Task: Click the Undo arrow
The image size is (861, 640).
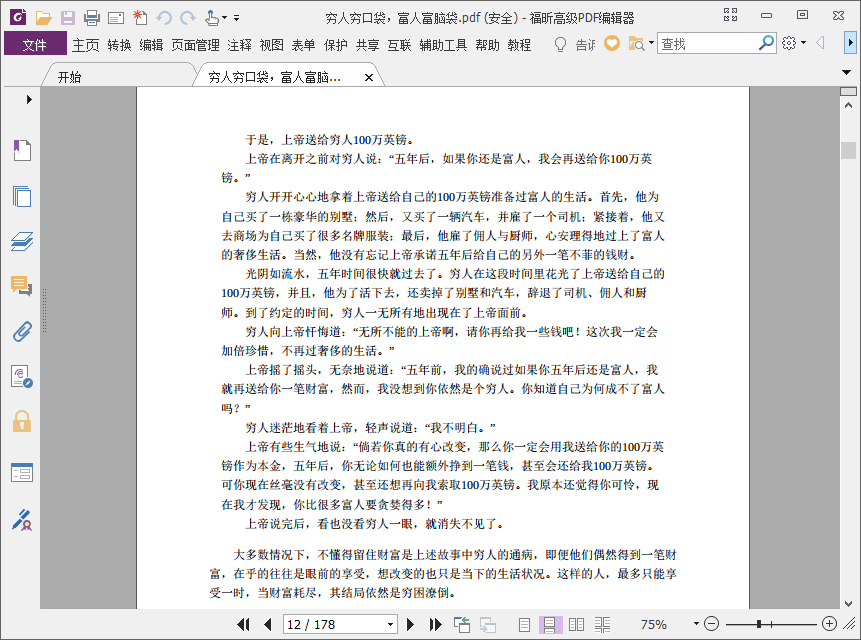Action: [x=164, y=18]
